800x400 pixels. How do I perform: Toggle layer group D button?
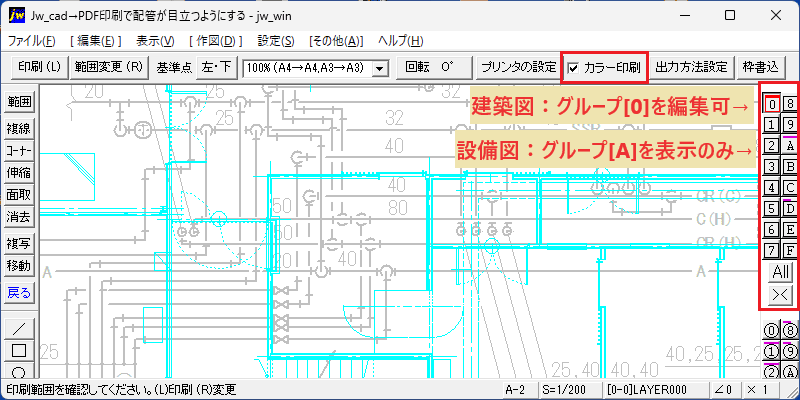click(x=790, y=208)
